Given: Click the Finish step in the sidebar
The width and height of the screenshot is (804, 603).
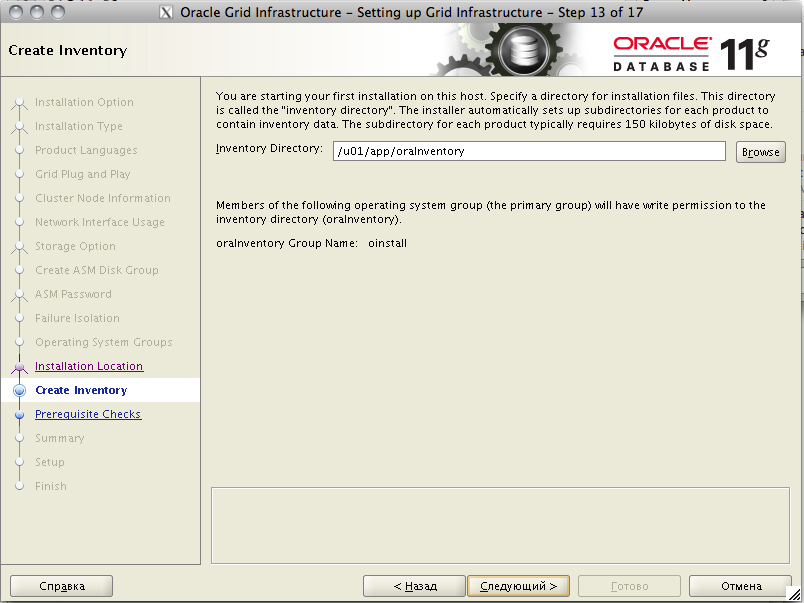Looking at the screenshot, I should click(51, 487).
